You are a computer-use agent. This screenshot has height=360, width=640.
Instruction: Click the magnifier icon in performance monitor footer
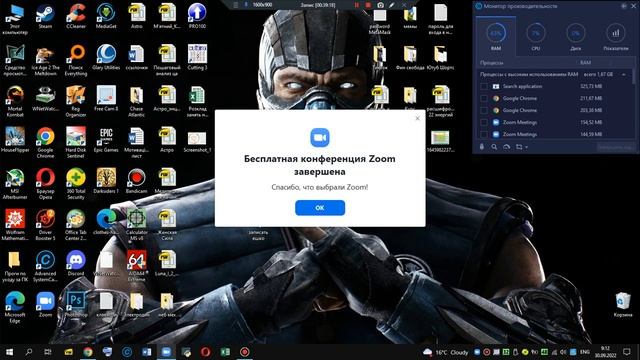494,147
